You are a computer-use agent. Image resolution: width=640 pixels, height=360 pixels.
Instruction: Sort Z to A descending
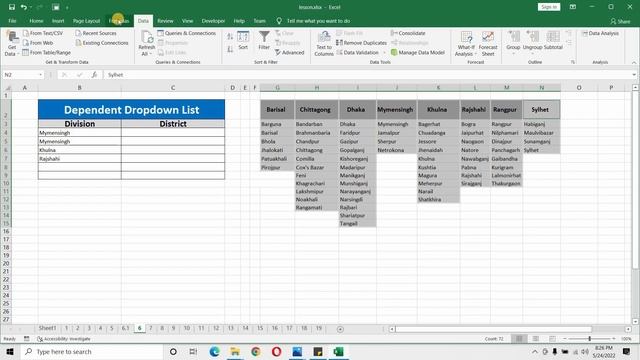pyautogui.click(x=230, y=49)
